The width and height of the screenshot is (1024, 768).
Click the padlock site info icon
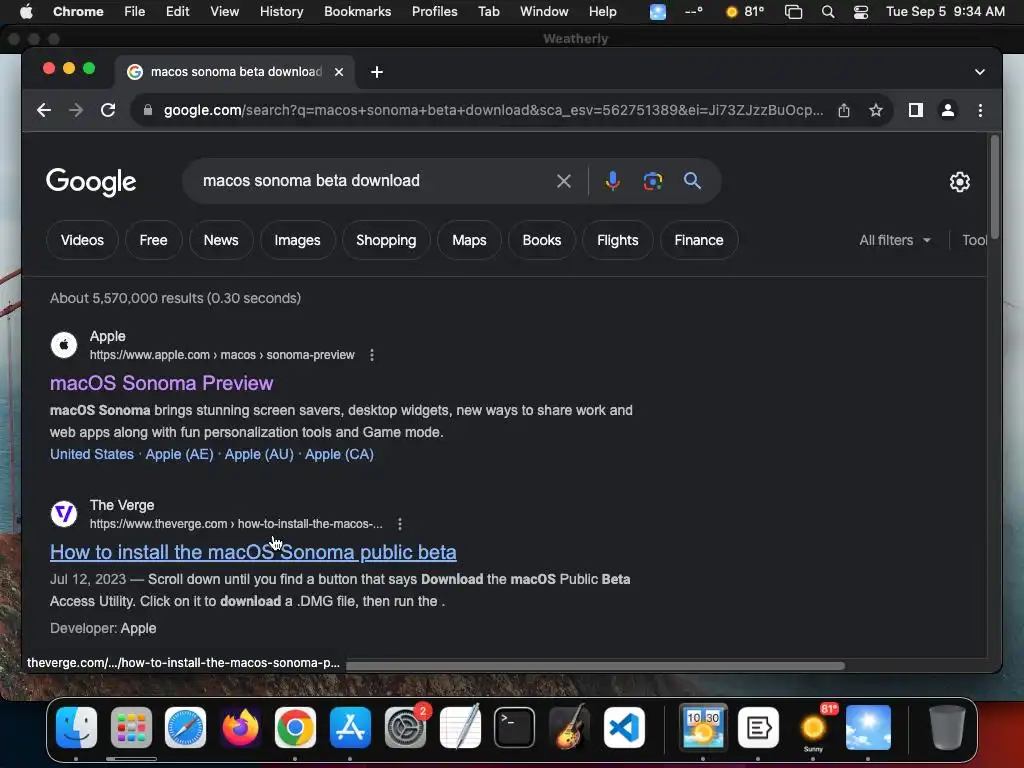pyautogui.click(x=148, y=110)
